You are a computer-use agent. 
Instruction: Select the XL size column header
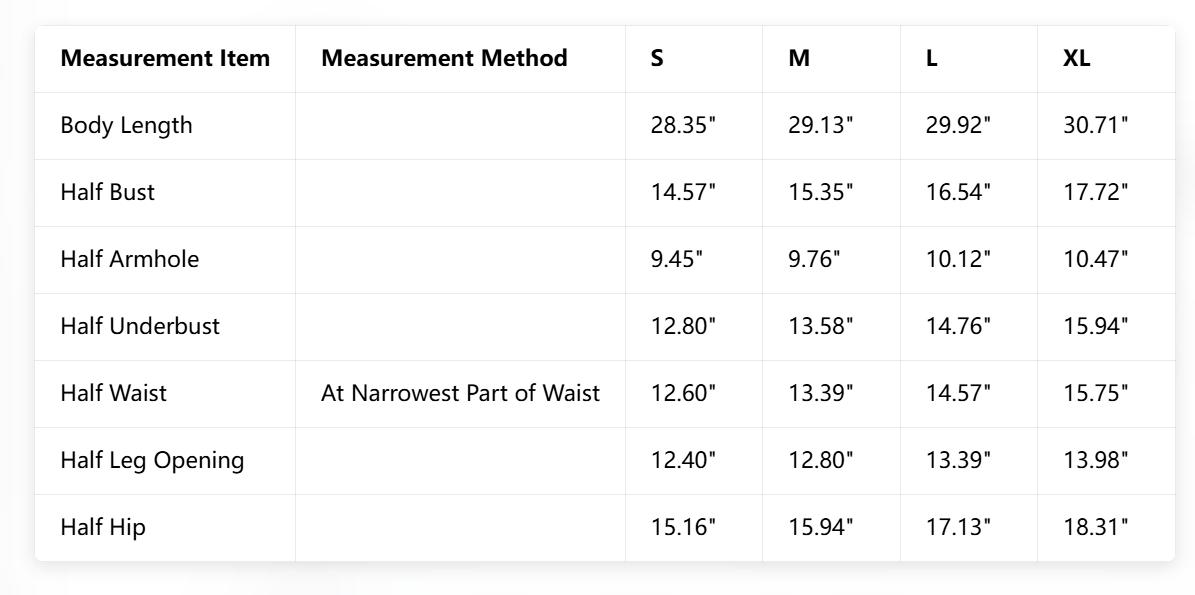(1077, 58)
